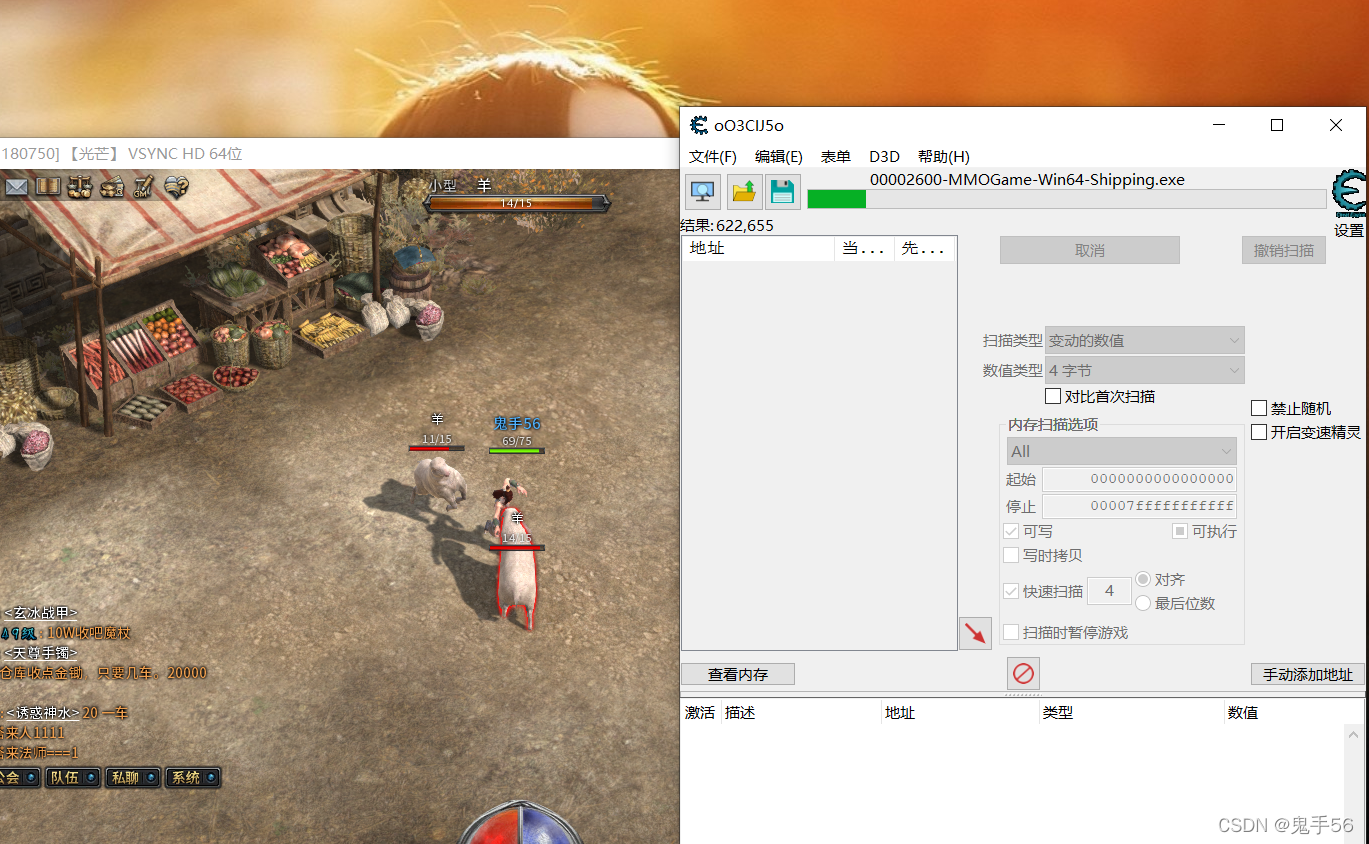Click the green scan progress bar

(1067, 199)
